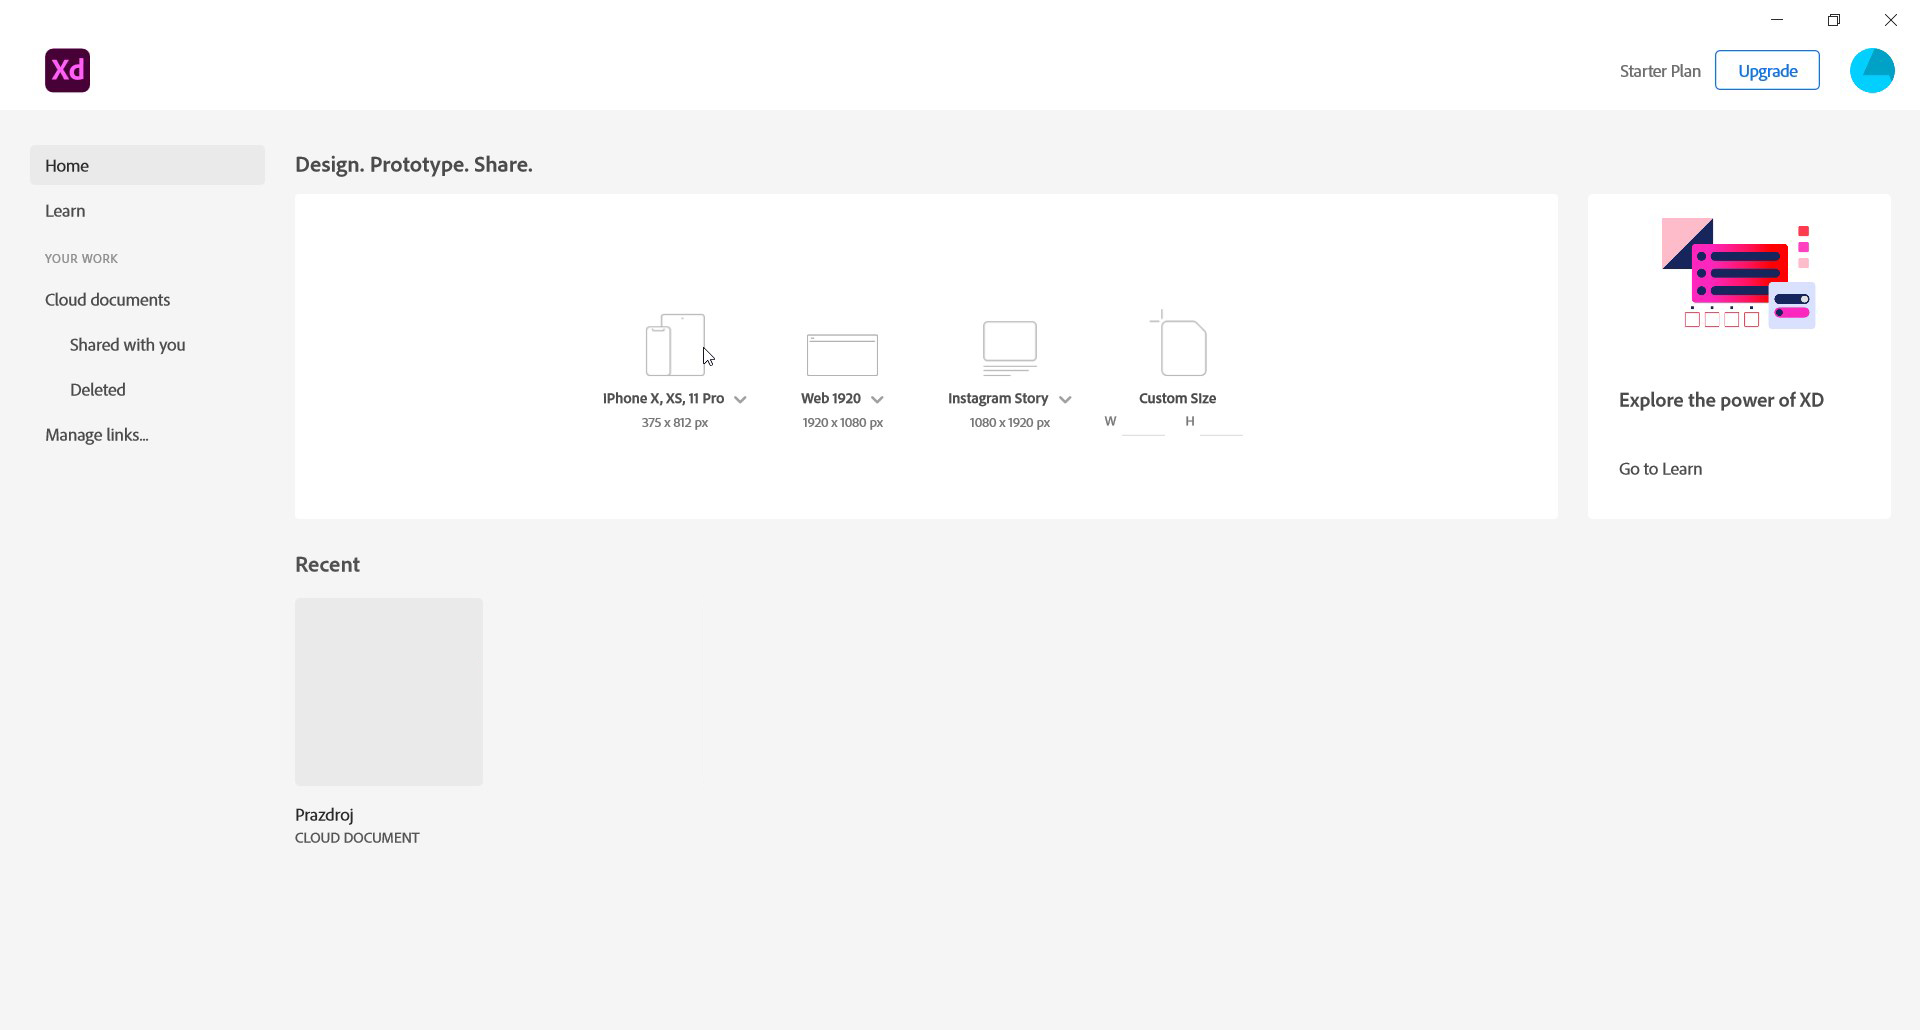Navigate to Home
This screenshot has width=1920, height=1030.
[x=66, y=165]
